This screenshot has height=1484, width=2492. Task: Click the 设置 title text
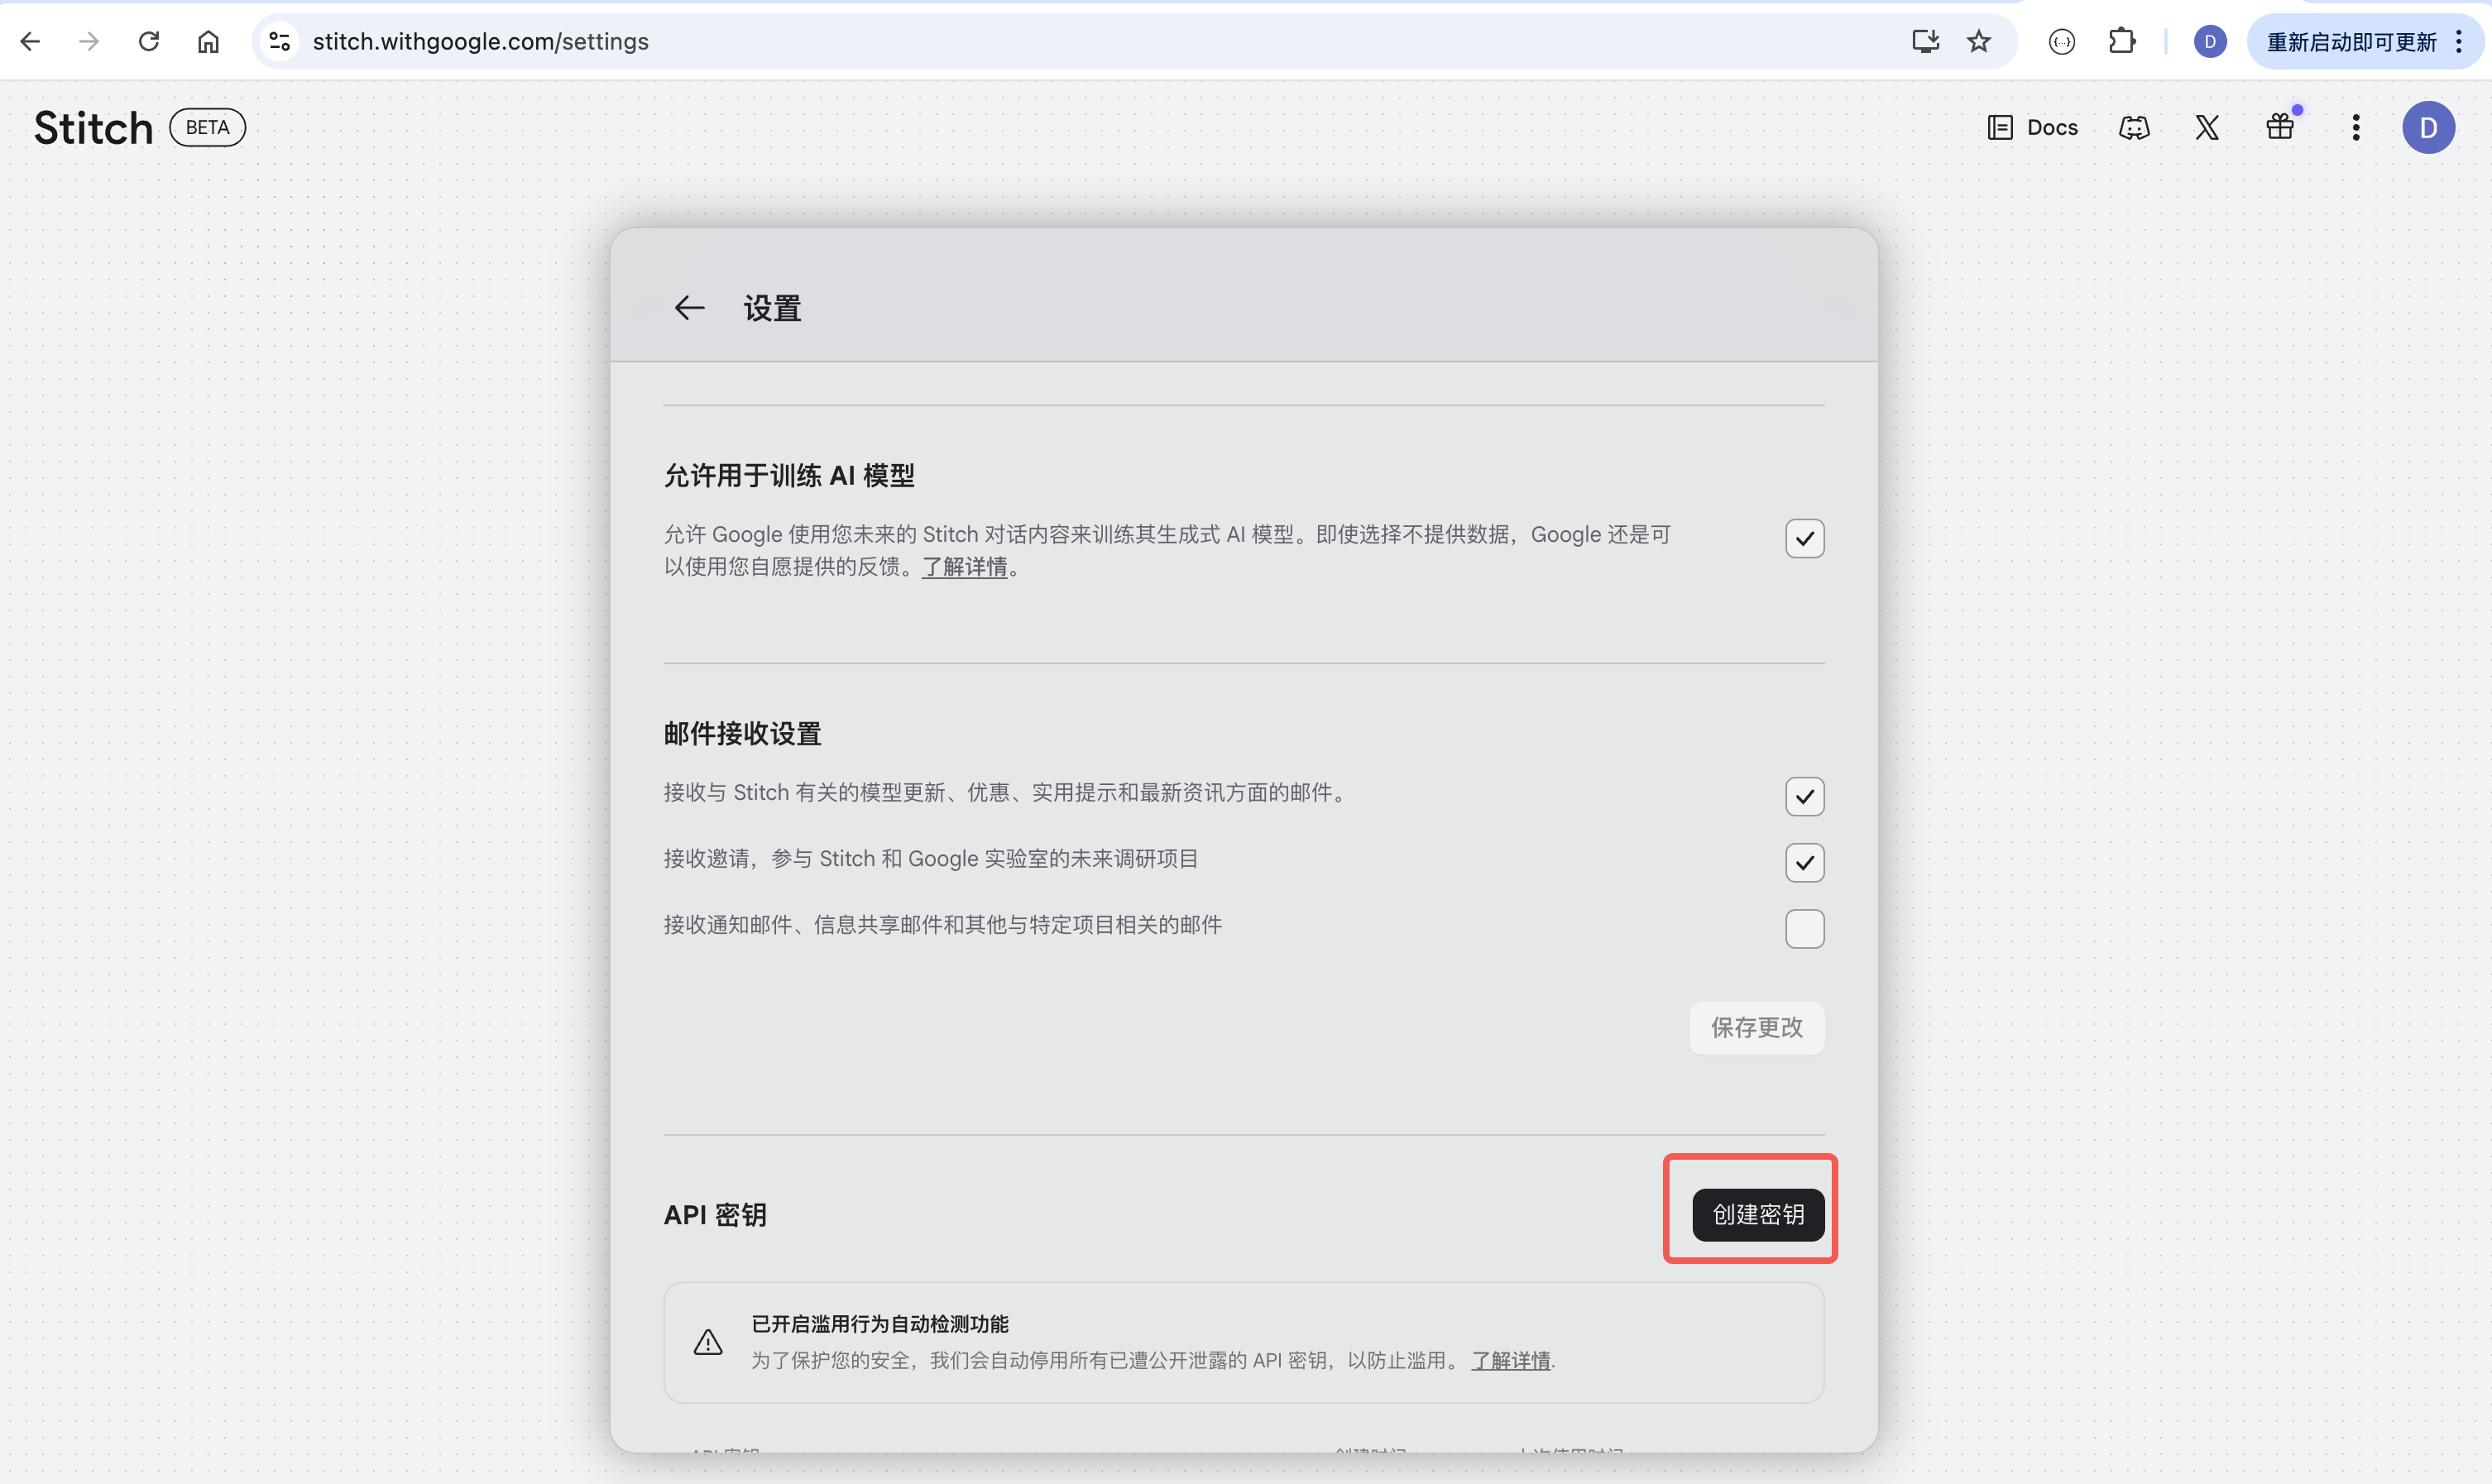tap(772, 308)
